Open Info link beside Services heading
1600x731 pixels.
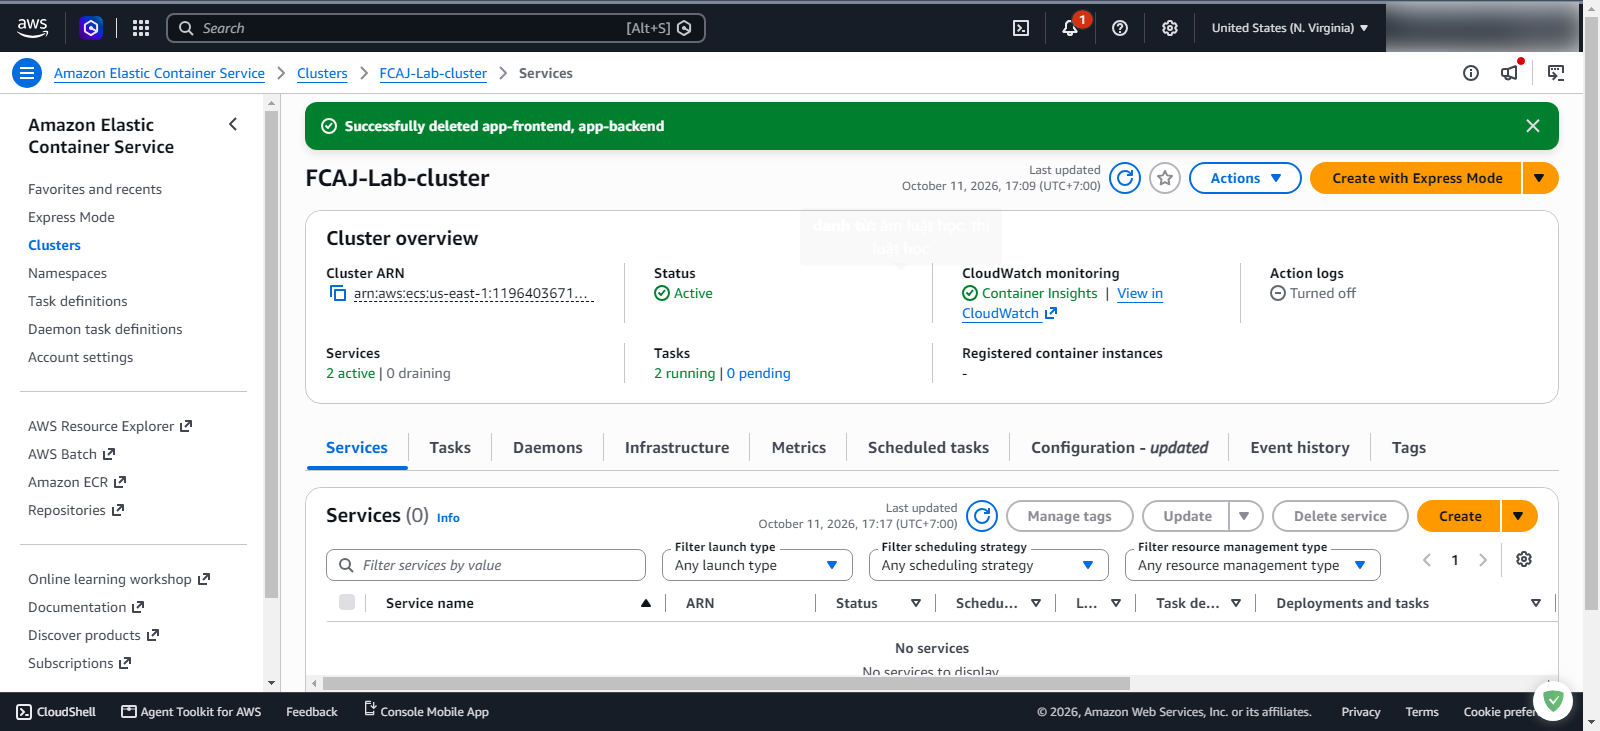pos(448,518)
